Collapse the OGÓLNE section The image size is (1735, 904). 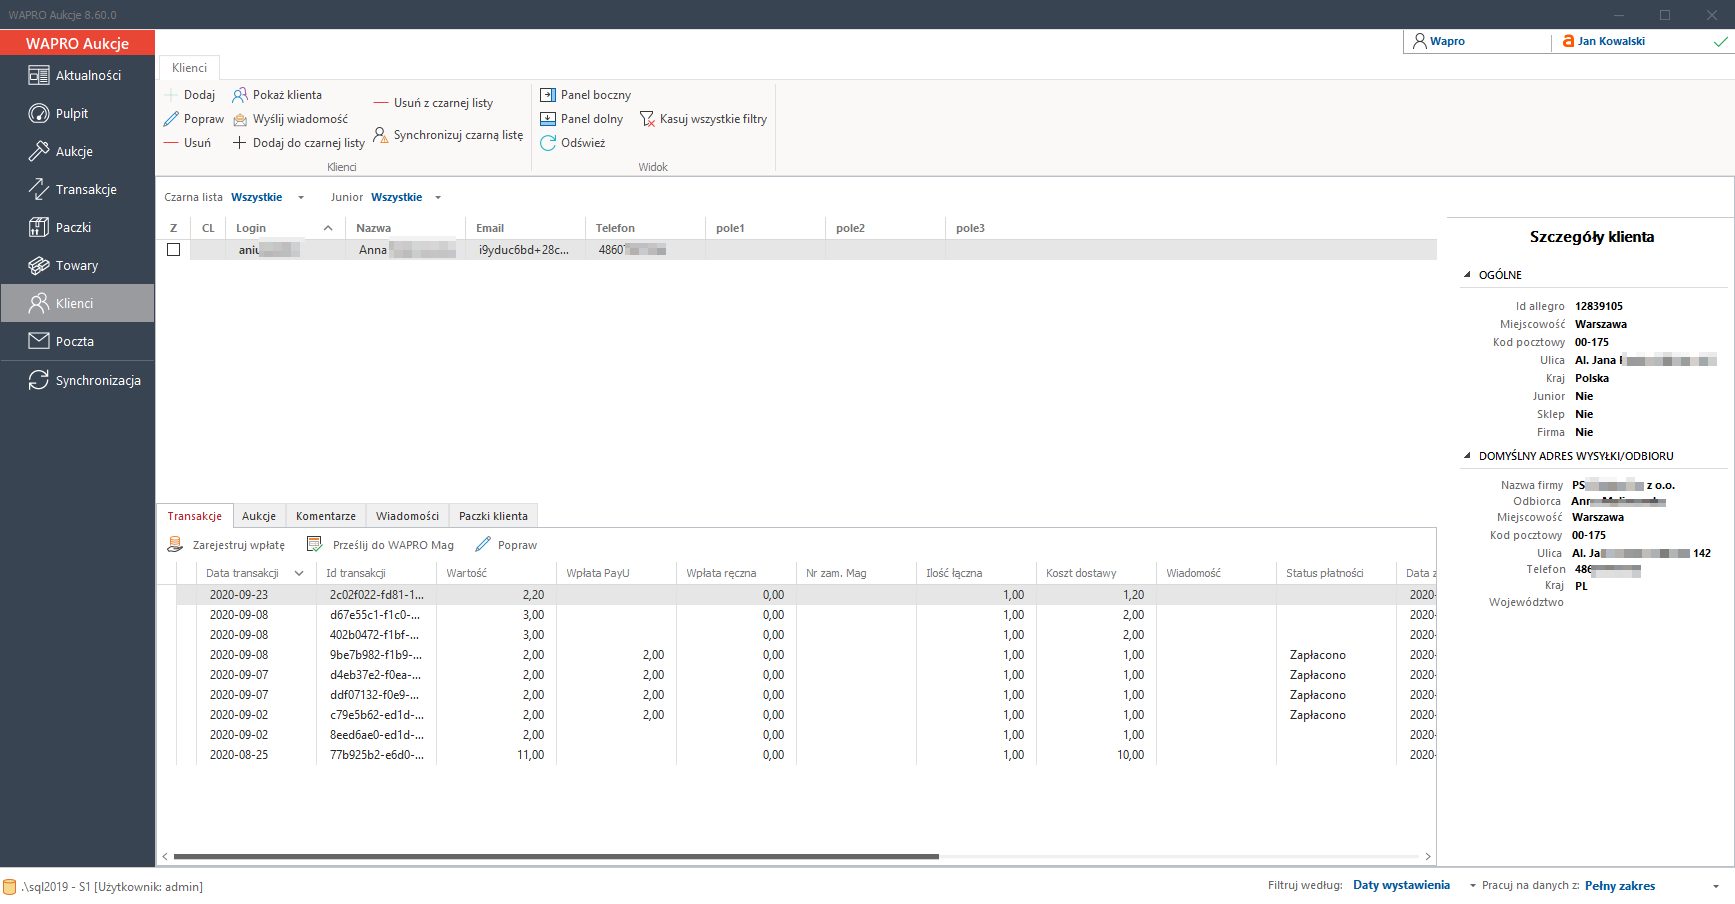click(x=1467, y=275)
